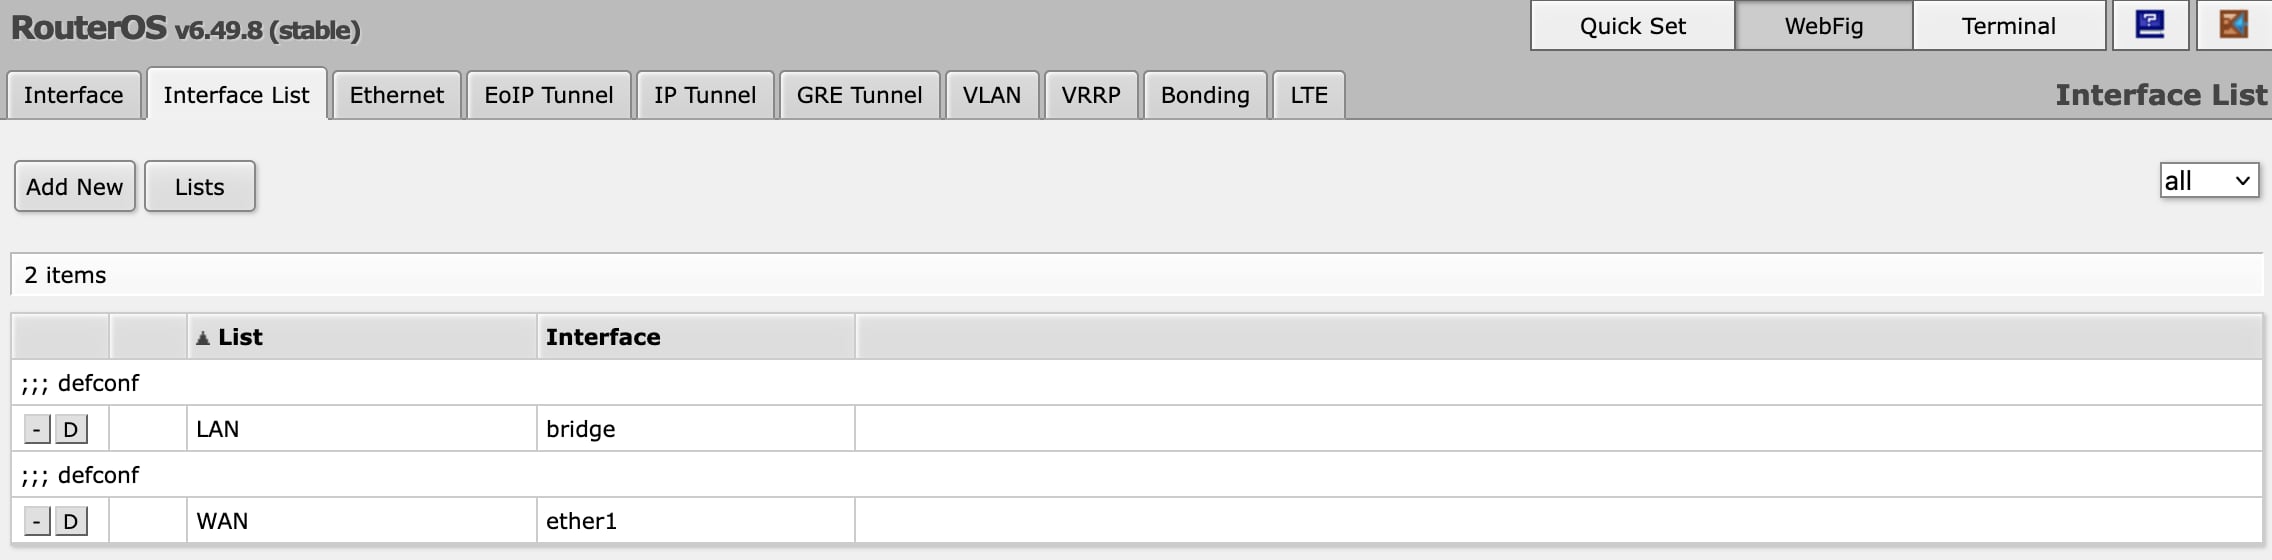Remove the LAN bridge entry with minus

[37, 430]
